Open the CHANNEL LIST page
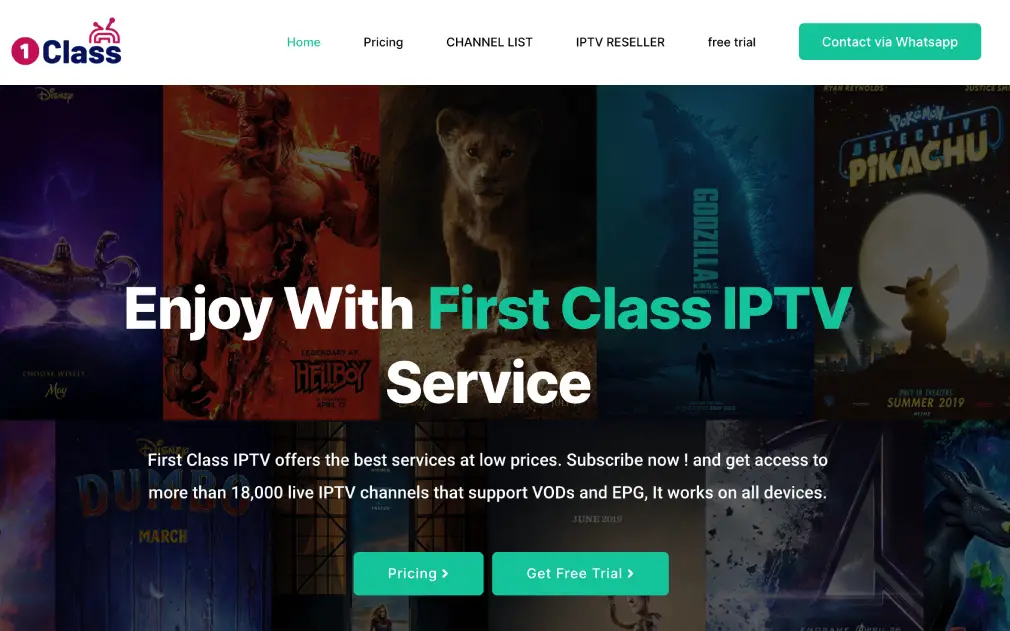Image resolution: width=1010 pixels, height=631 pixels. tap(490, 42)
